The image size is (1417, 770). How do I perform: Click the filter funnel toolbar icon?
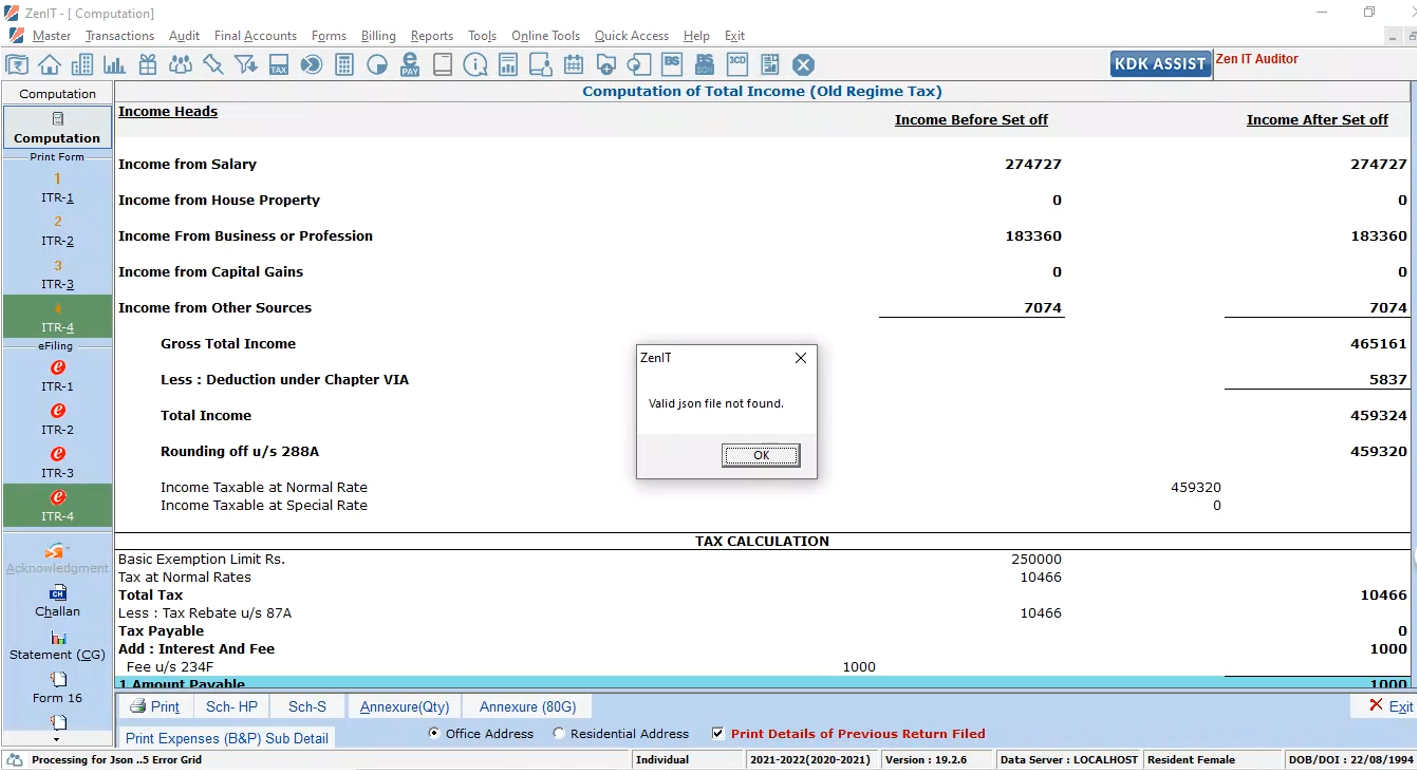246,65
